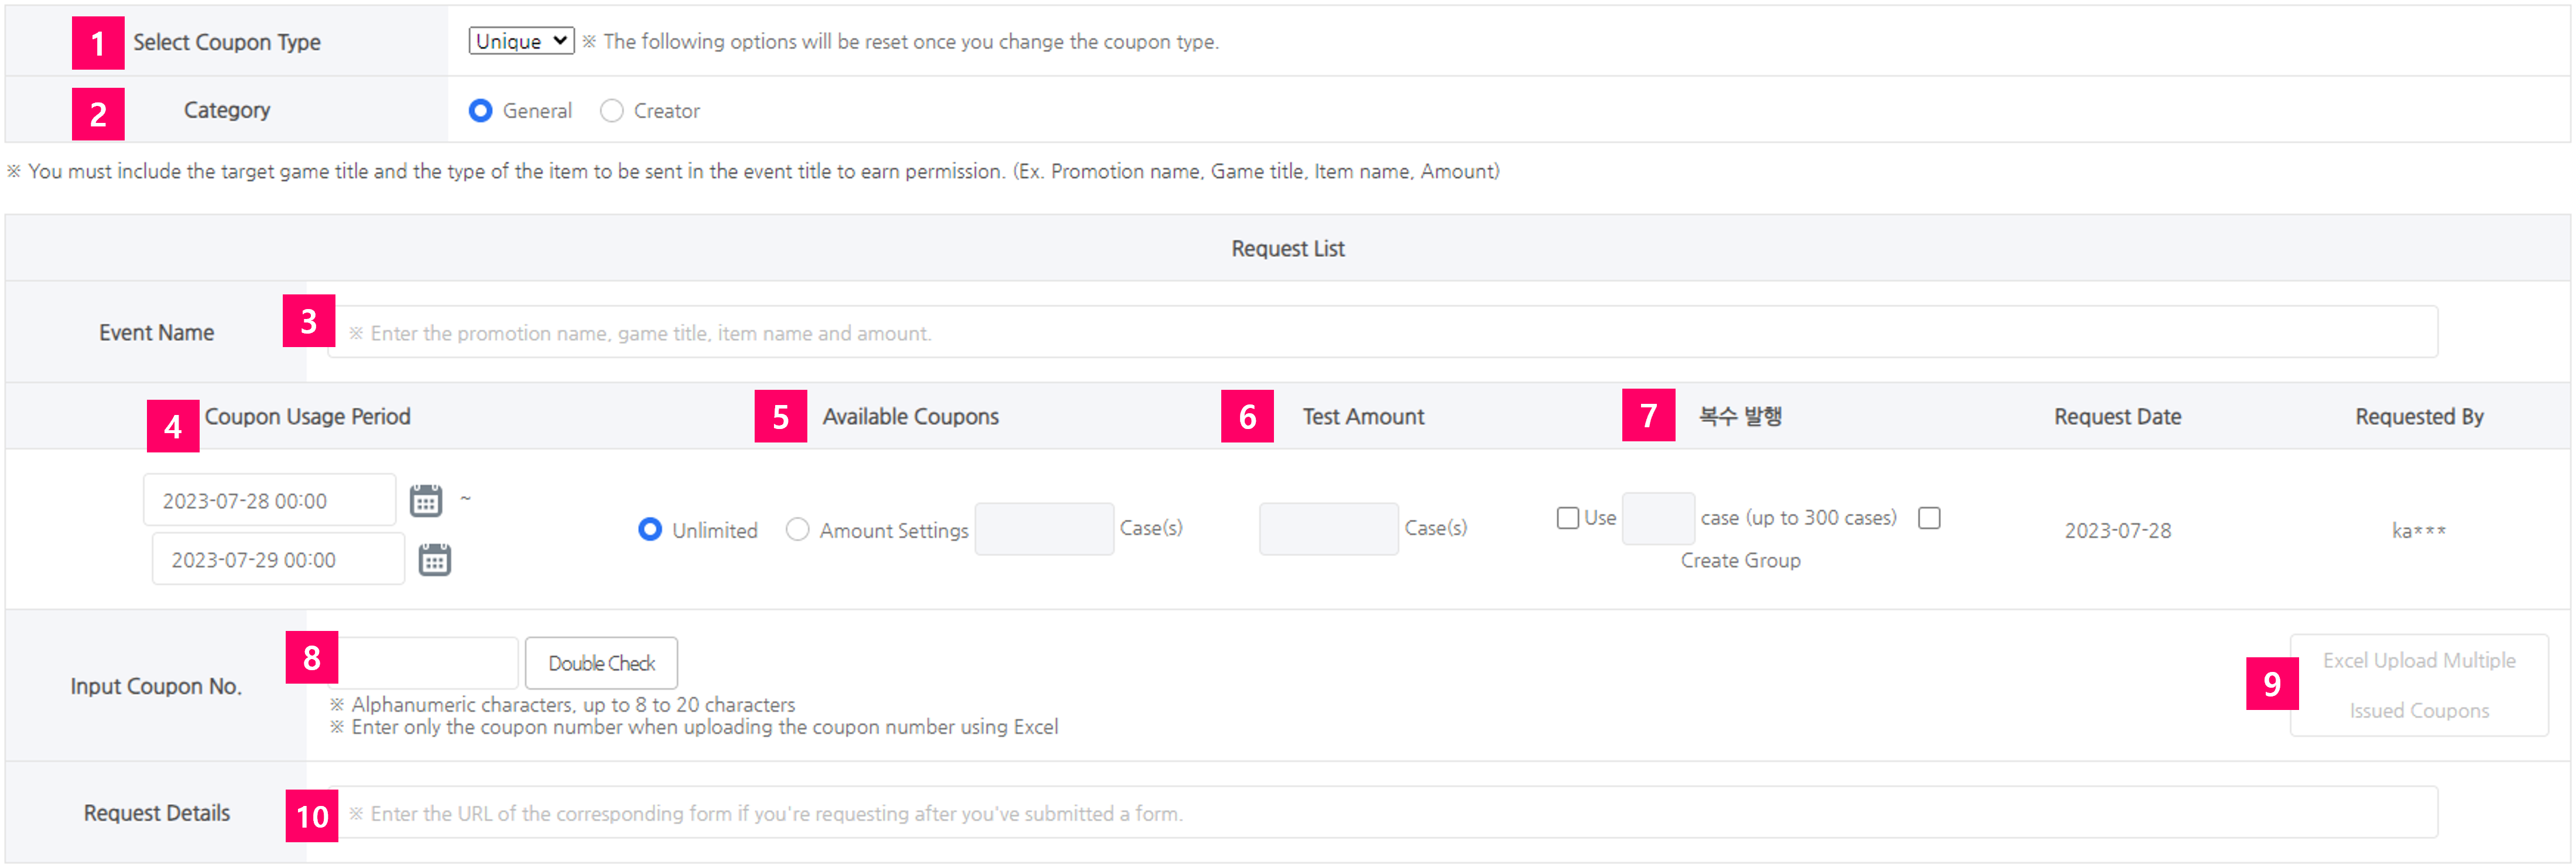Open the Unique coupon type dropdown
Viewport: 2576px width, 868px height.
(x=521, y=41)
